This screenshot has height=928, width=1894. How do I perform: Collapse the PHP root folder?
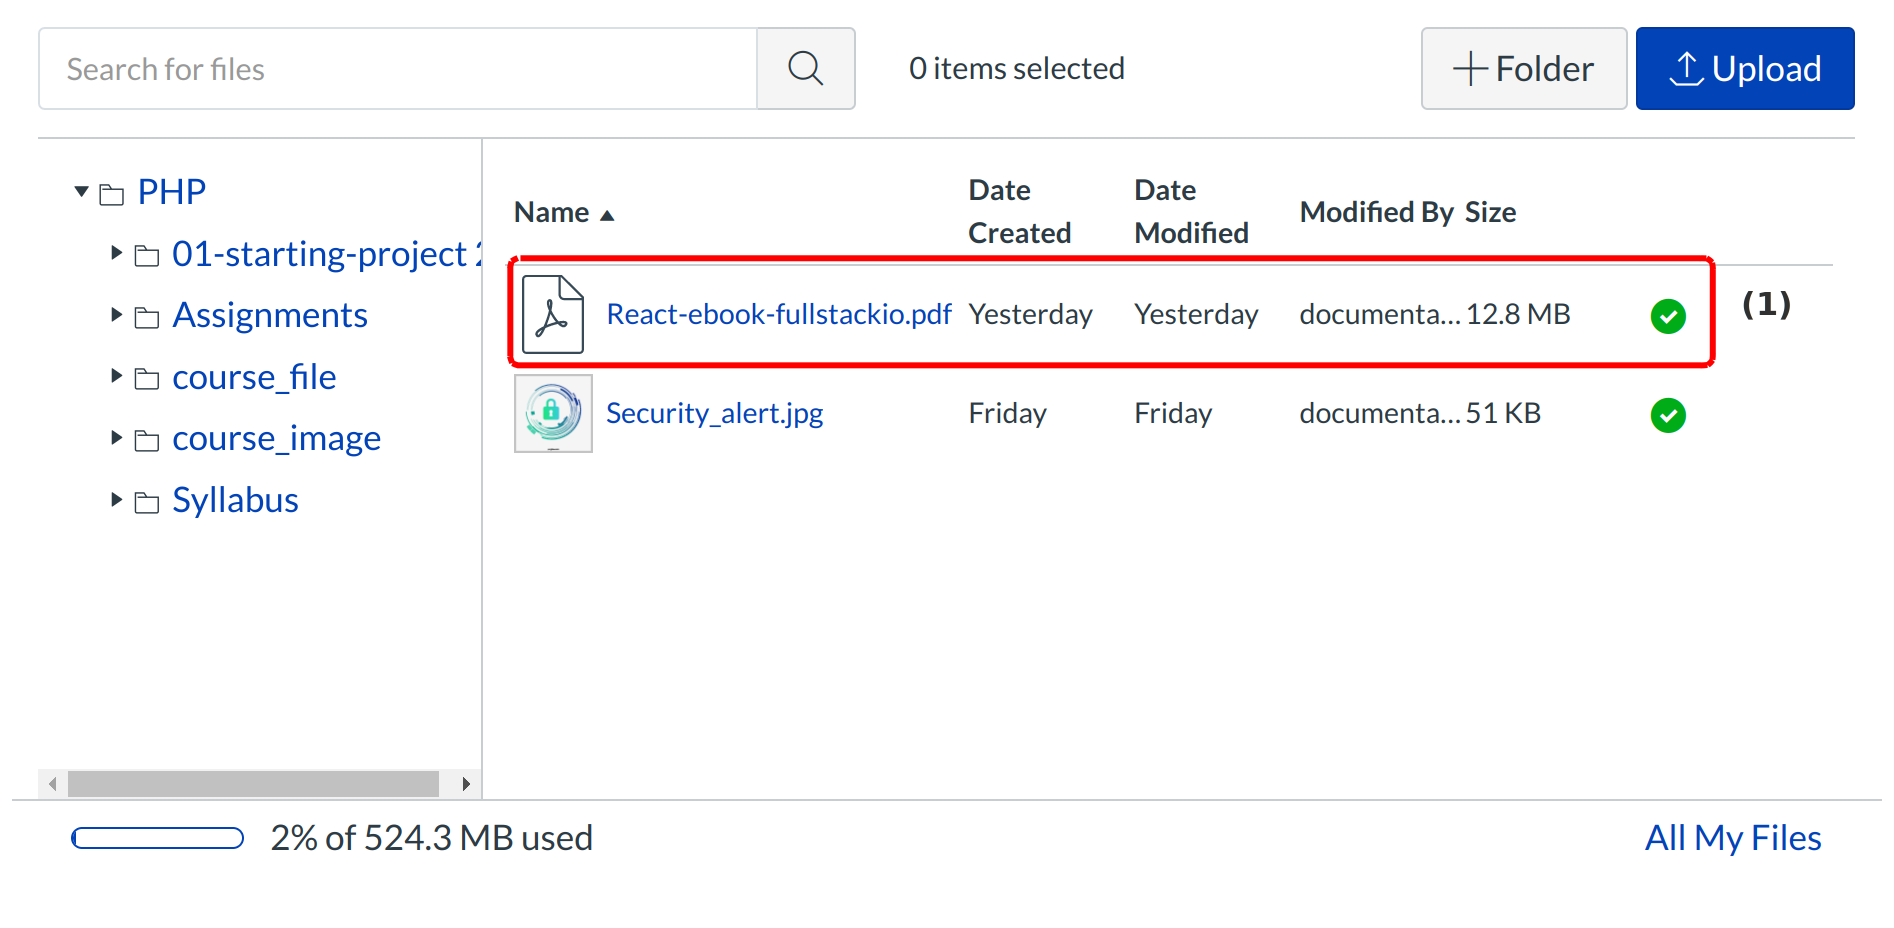[82, 191]
